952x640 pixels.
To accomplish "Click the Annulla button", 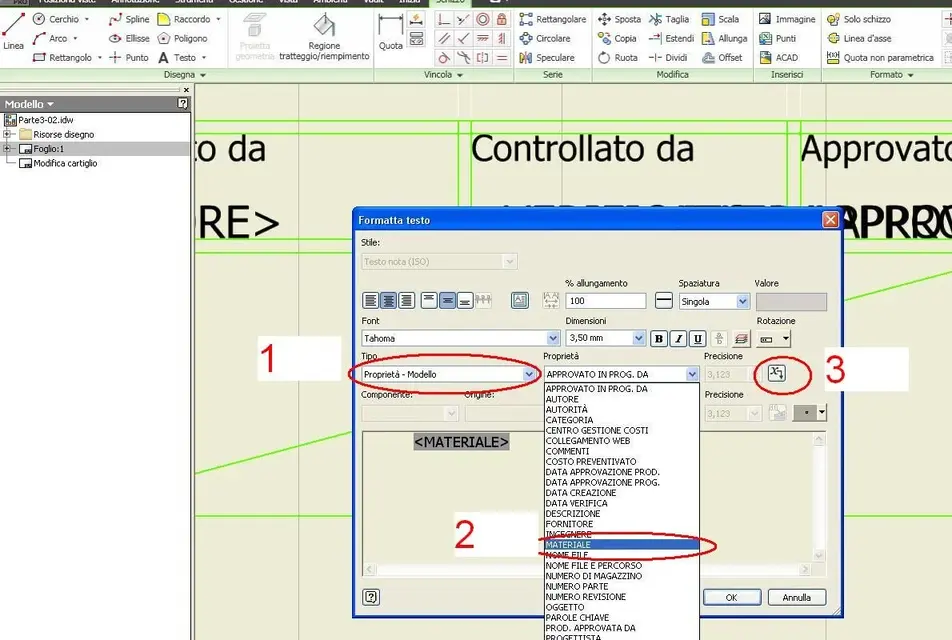I will click(797, 597).
